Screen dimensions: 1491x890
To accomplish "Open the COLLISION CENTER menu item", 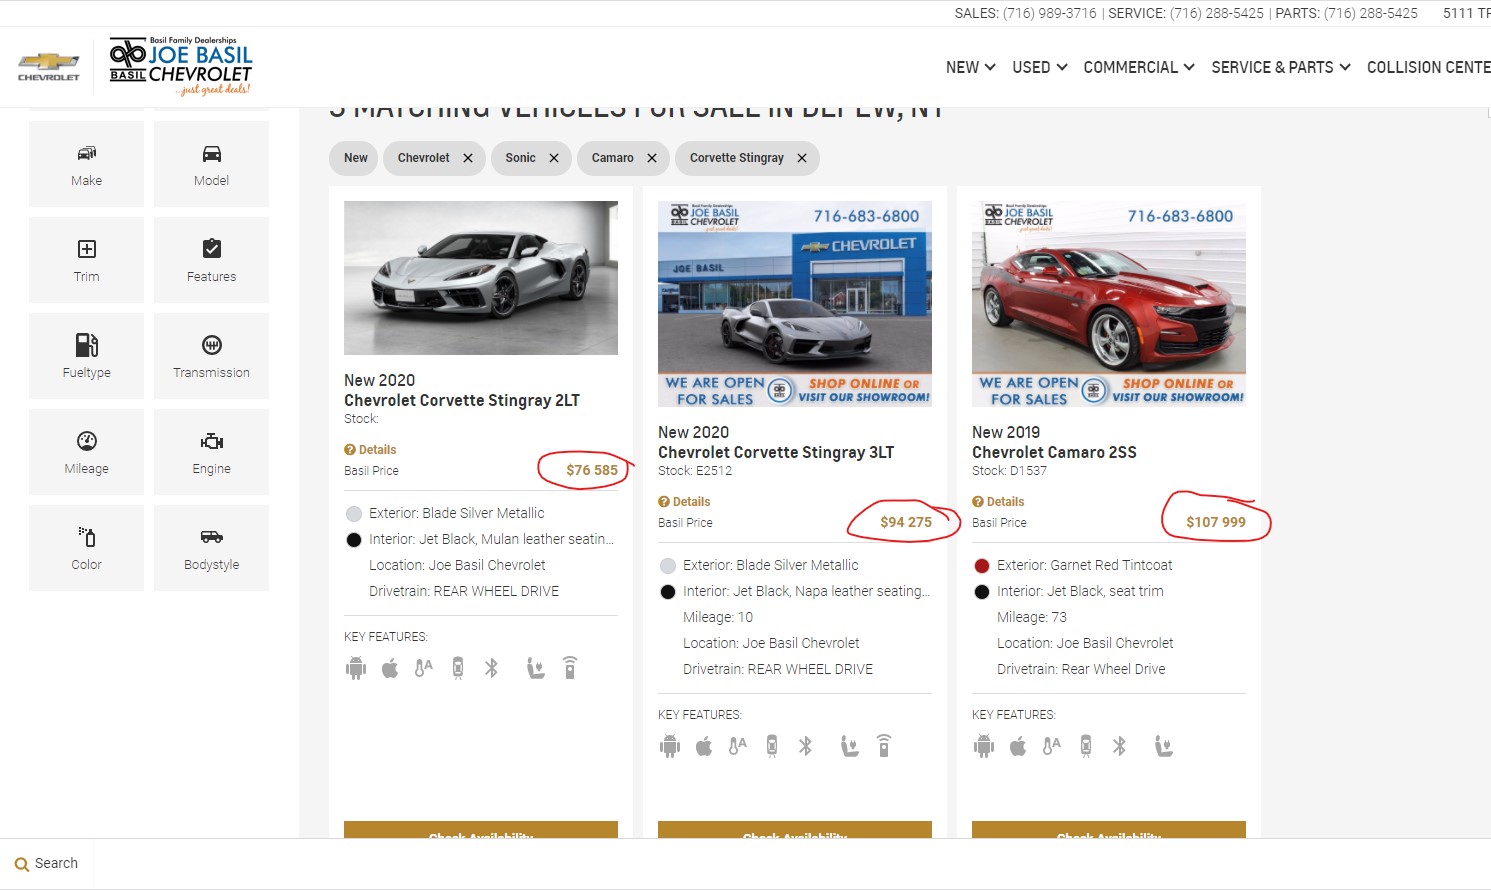I will point(1428,67).
